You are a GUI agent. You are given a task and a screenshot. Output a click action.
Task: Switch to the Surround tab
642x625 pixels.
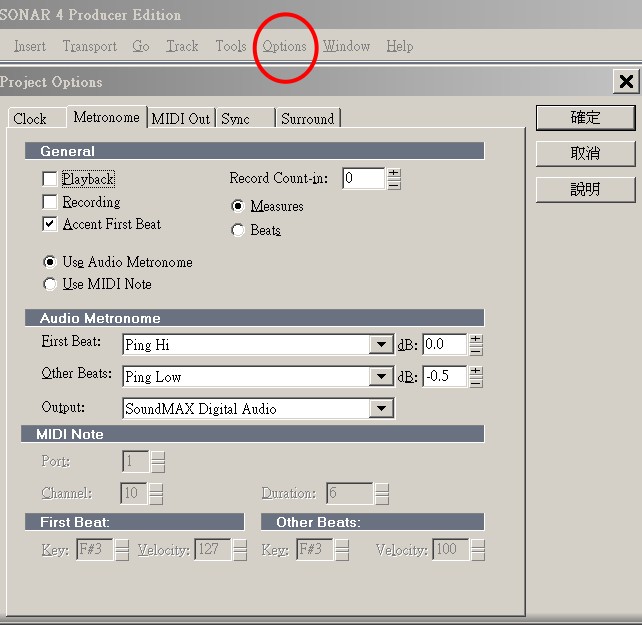(307, 118)
